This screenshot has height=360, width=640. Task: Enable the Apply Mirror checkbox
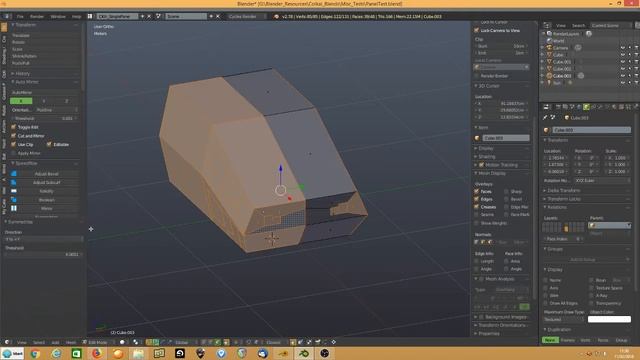pyautogui.click(x=13, y=153)
